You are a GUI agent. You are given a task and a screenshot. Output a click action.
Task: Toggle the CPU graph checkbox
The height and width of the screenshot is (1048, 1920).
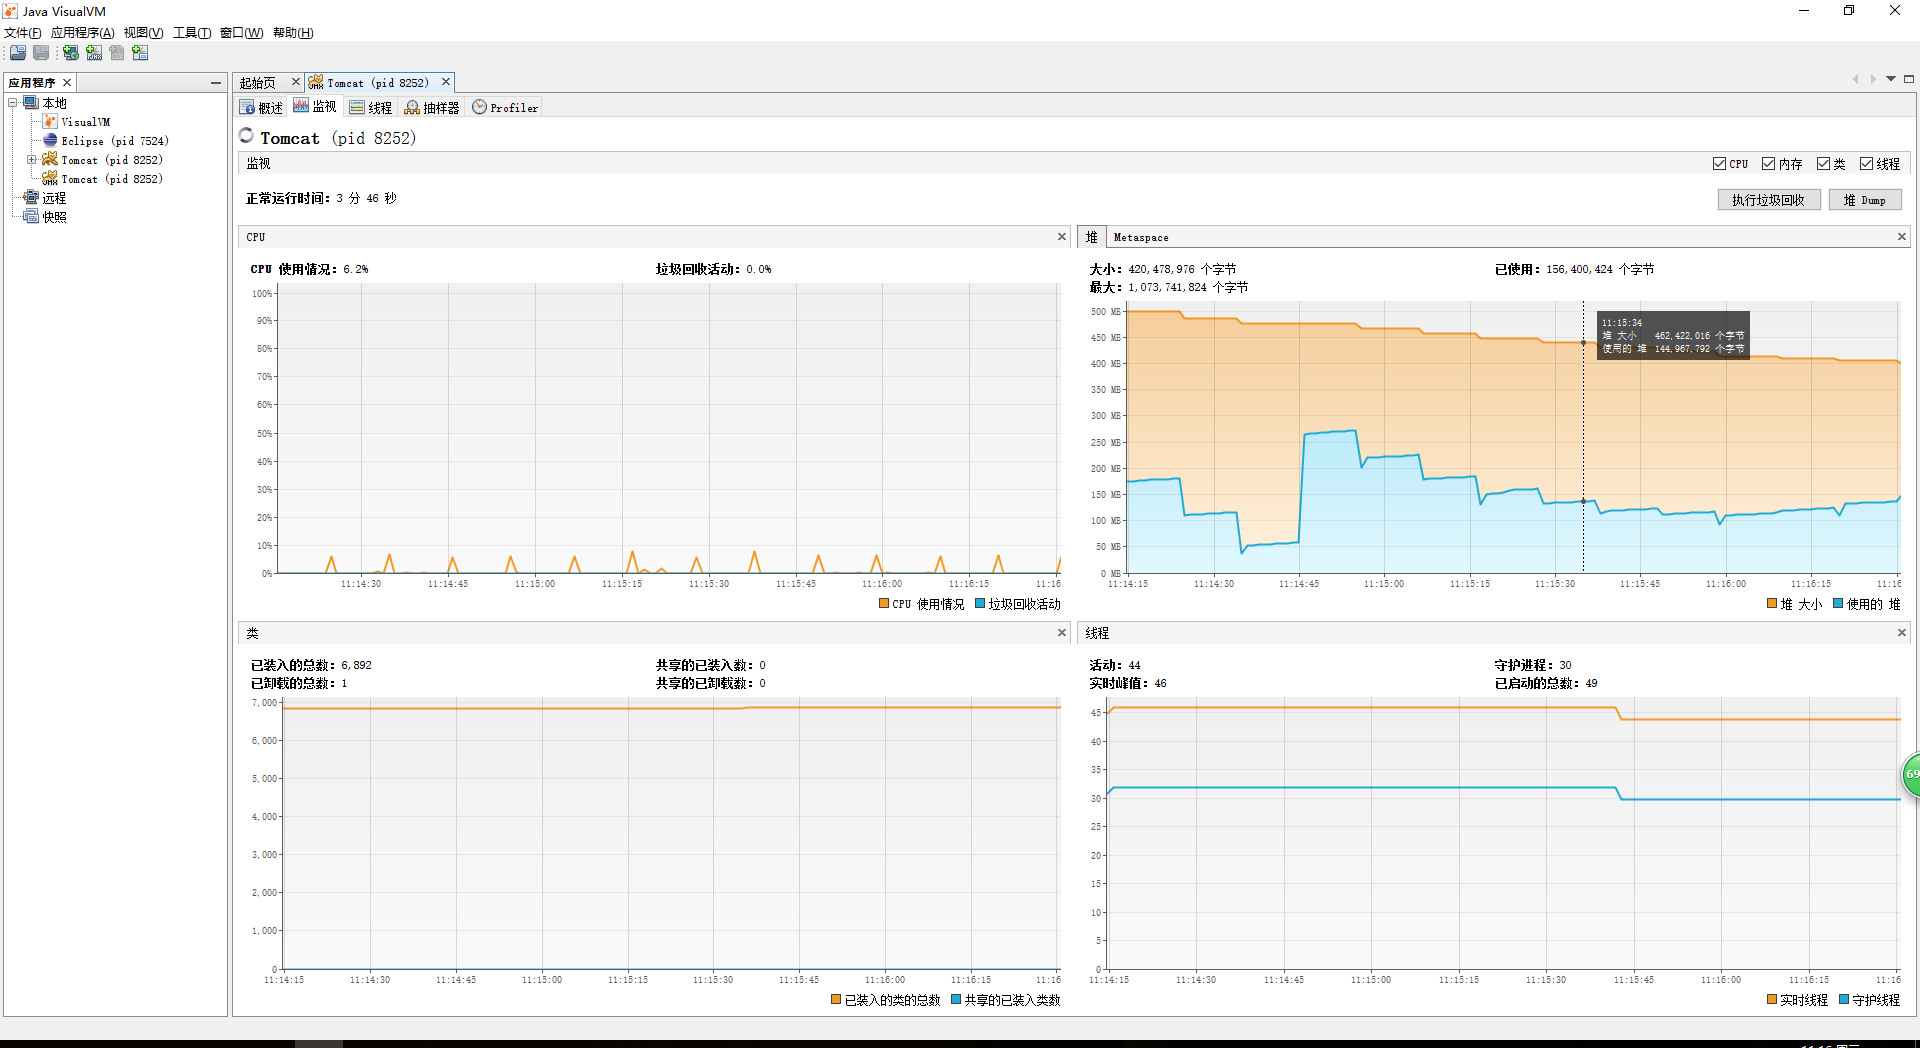tap(1719, 164)
